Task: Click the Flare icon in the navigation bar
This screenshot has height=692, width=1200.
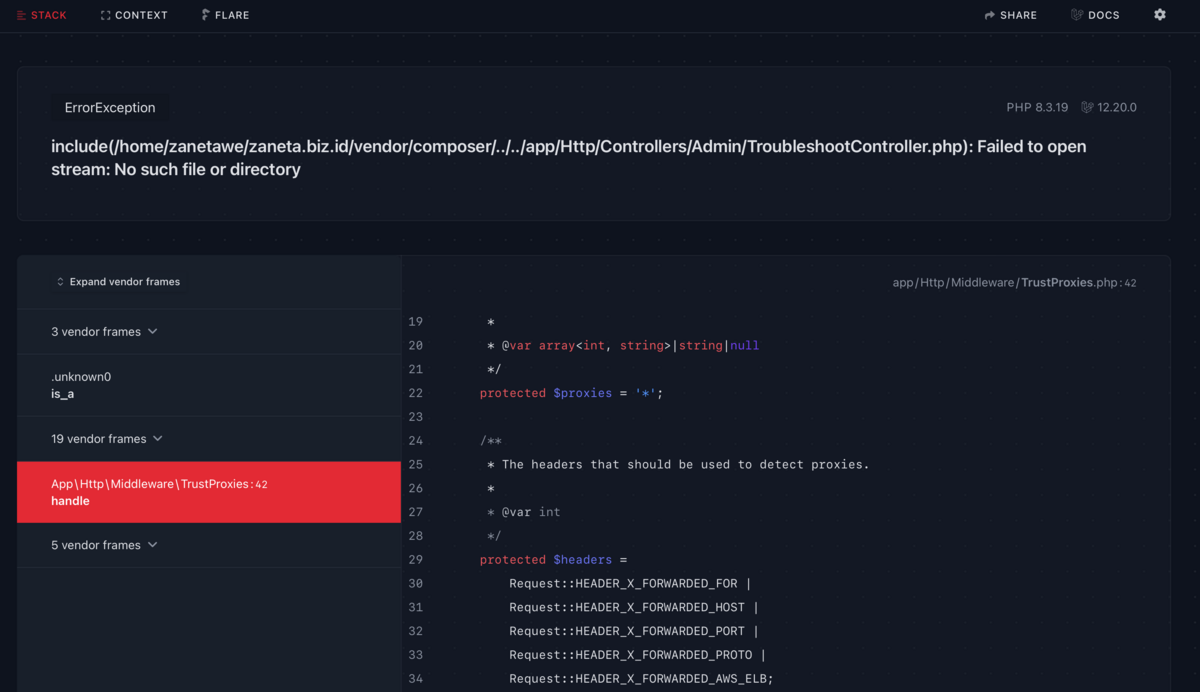Action: click(205, 15)
